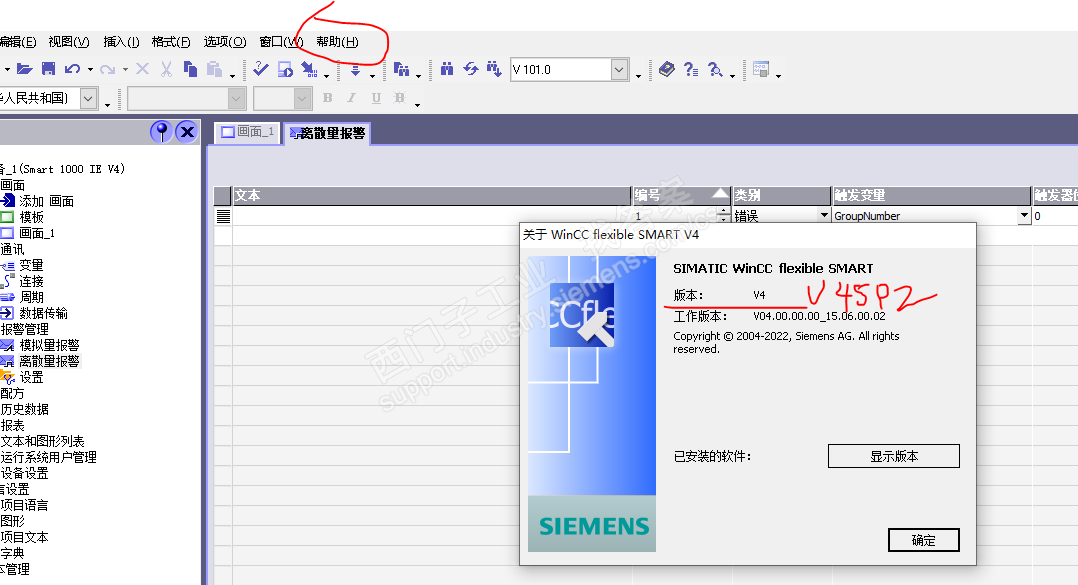Click the grayed Strikethrough formatting icon
Viewport: 1078px width, 585px height.
(399, 98)
